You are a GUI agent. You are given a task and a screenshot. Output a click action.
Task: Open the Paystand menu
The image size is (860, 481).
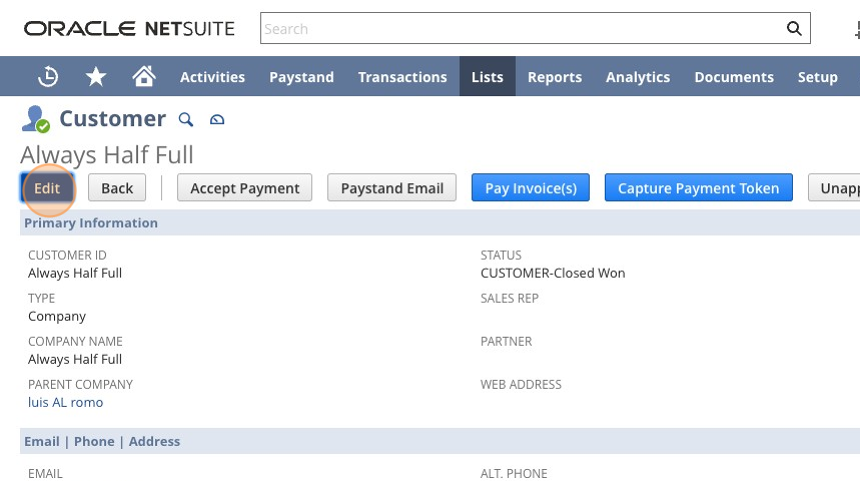tap(302, 77)
